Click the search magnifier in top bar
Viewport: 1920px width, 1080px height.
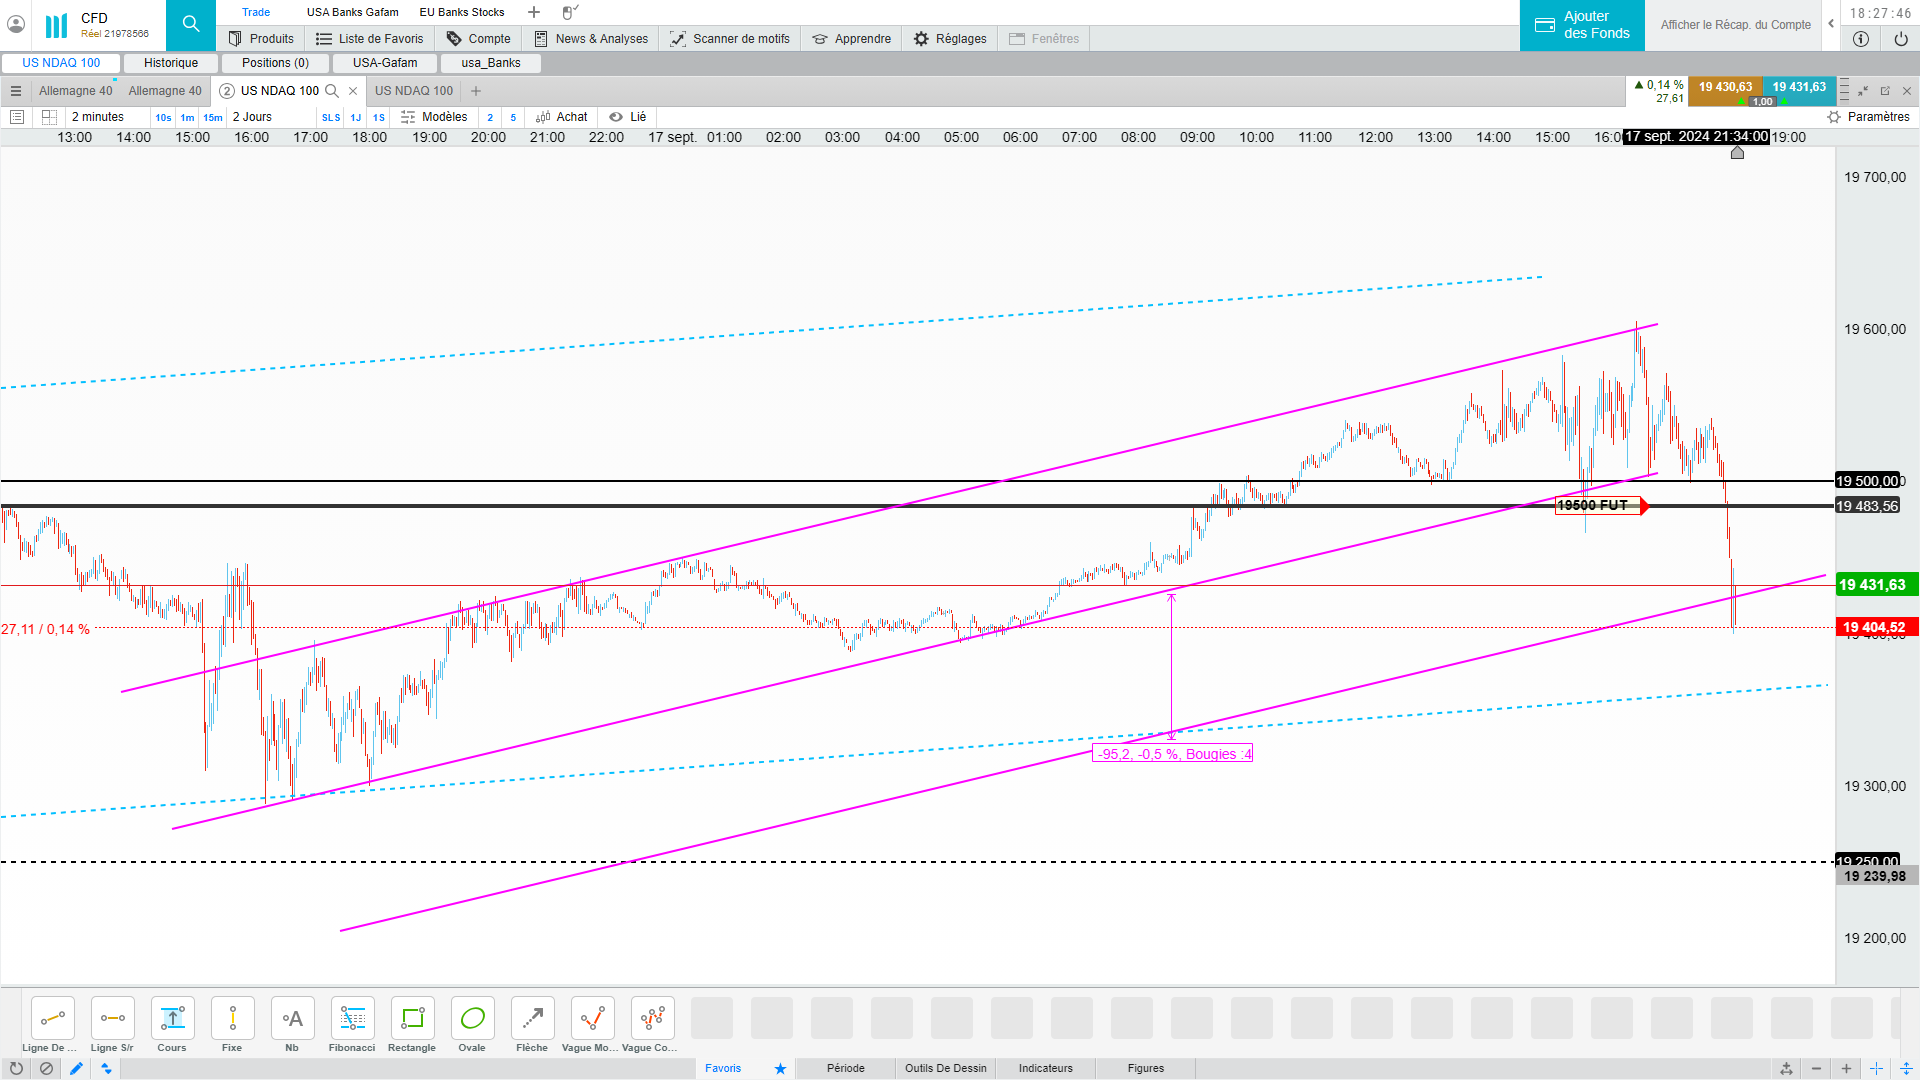(190, 24)
